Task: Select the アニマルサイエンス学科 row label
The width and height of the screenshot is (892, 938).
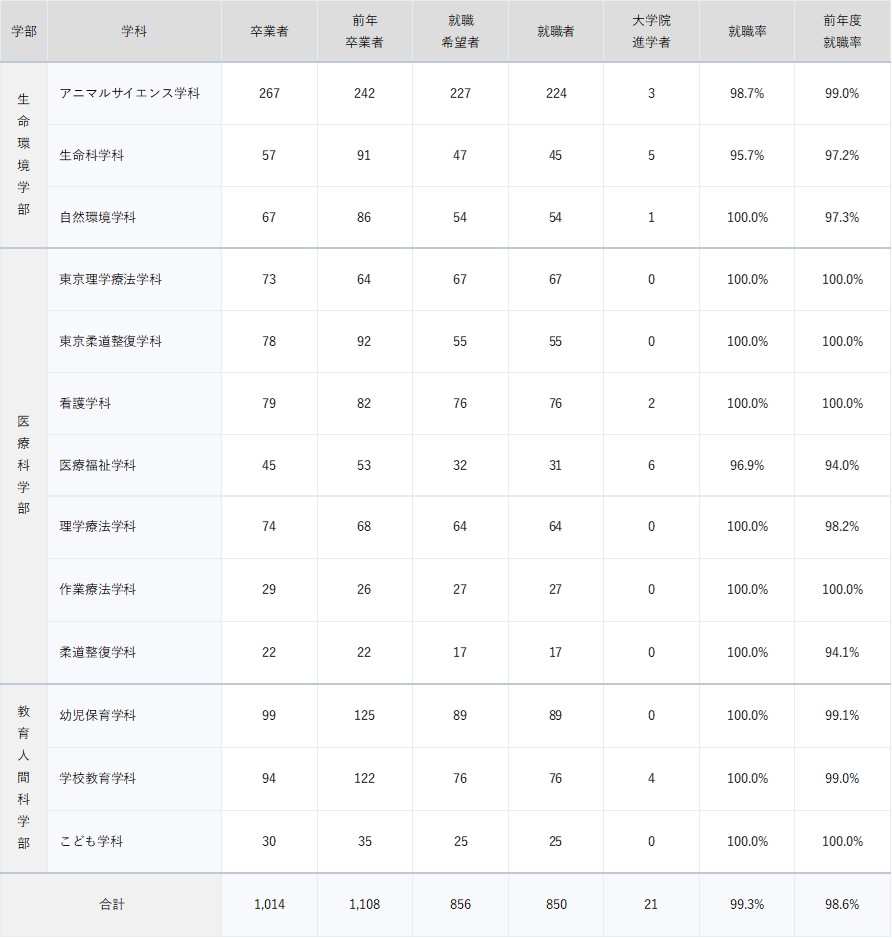Action: (x=129, y=93)
